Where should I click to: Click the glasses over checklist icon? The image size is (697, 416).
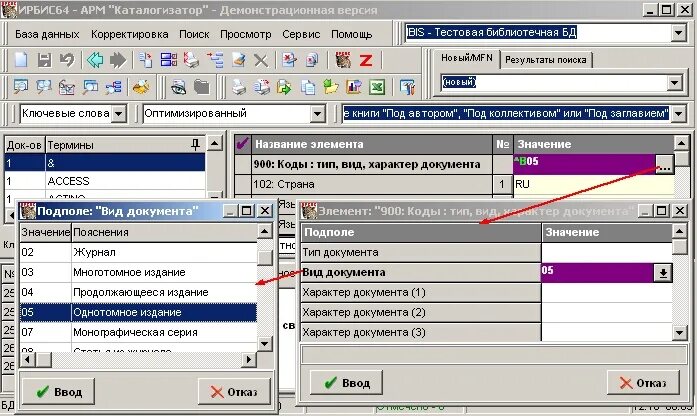tap(67, 87)
